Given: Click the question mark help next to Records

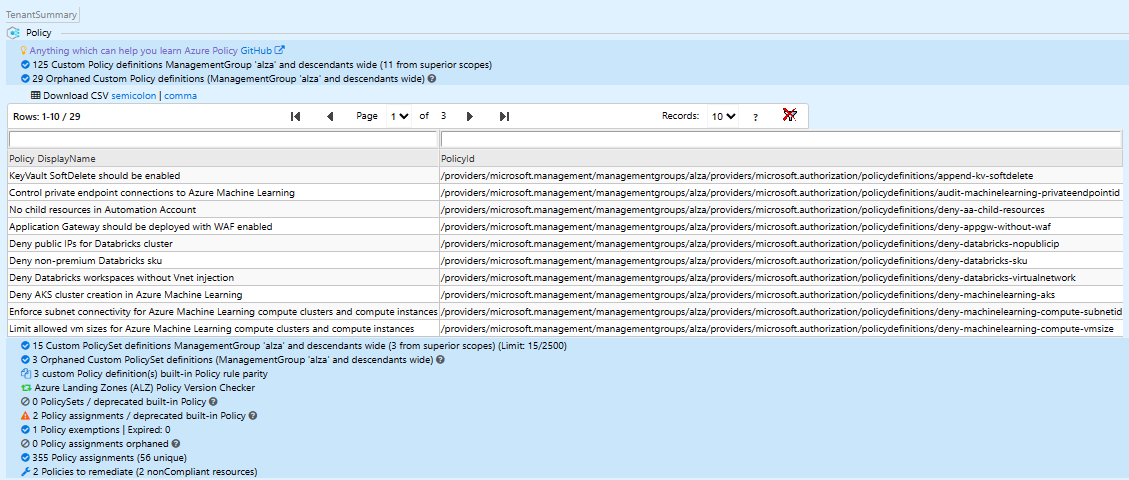Looking at the screenshot, I should [755, 117].
